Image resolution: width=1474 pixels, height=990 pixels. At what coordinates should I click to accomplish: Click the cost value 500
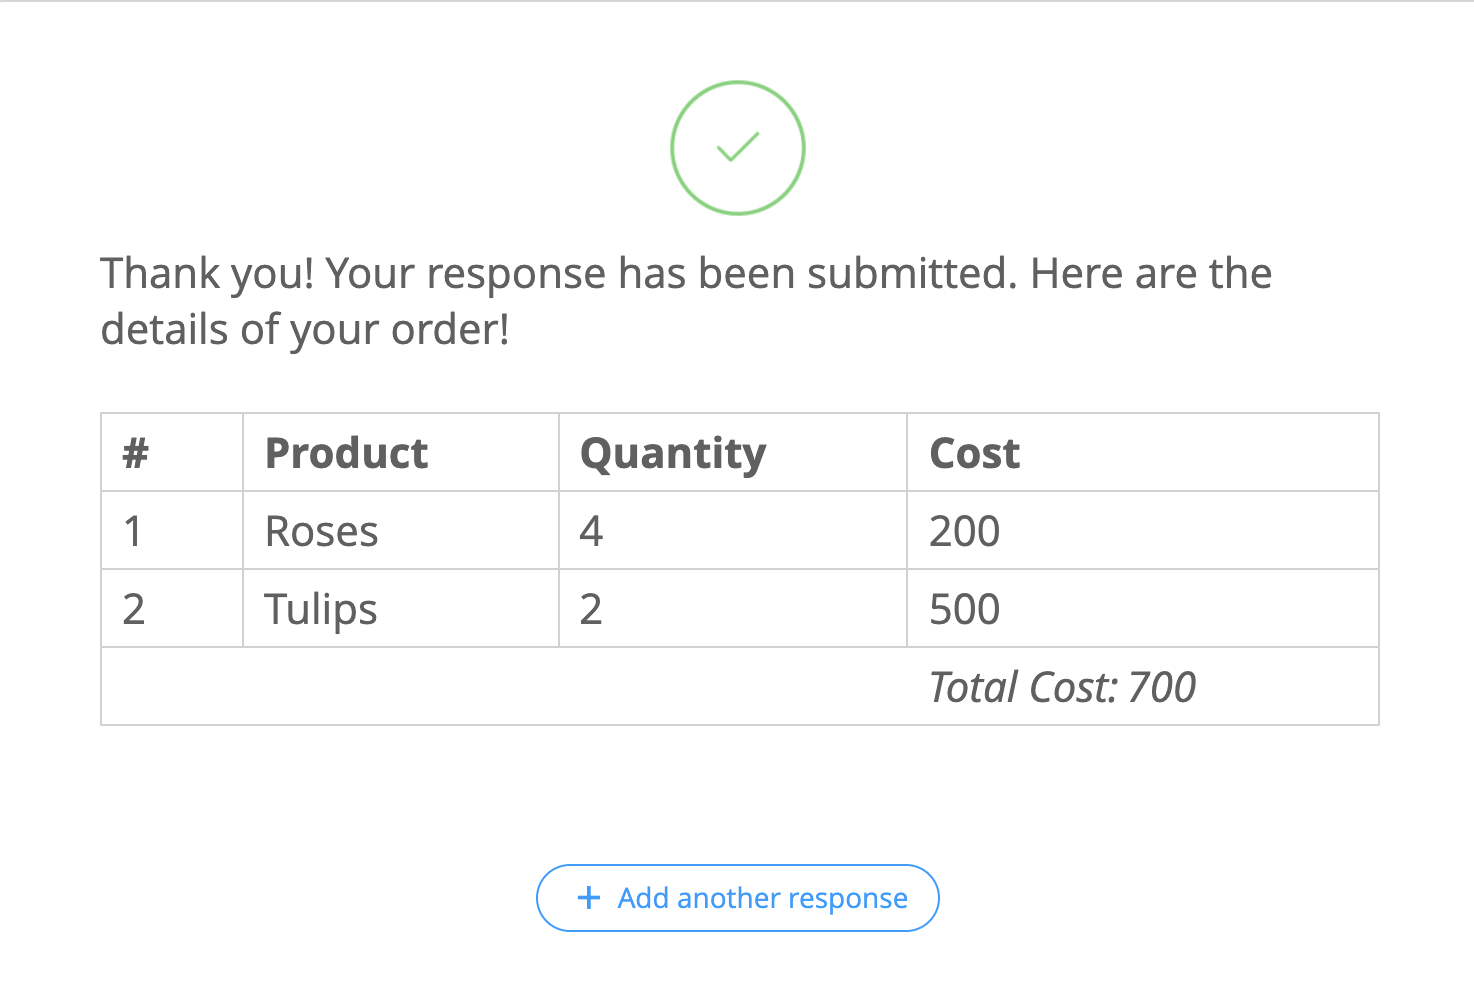(964, 609)
